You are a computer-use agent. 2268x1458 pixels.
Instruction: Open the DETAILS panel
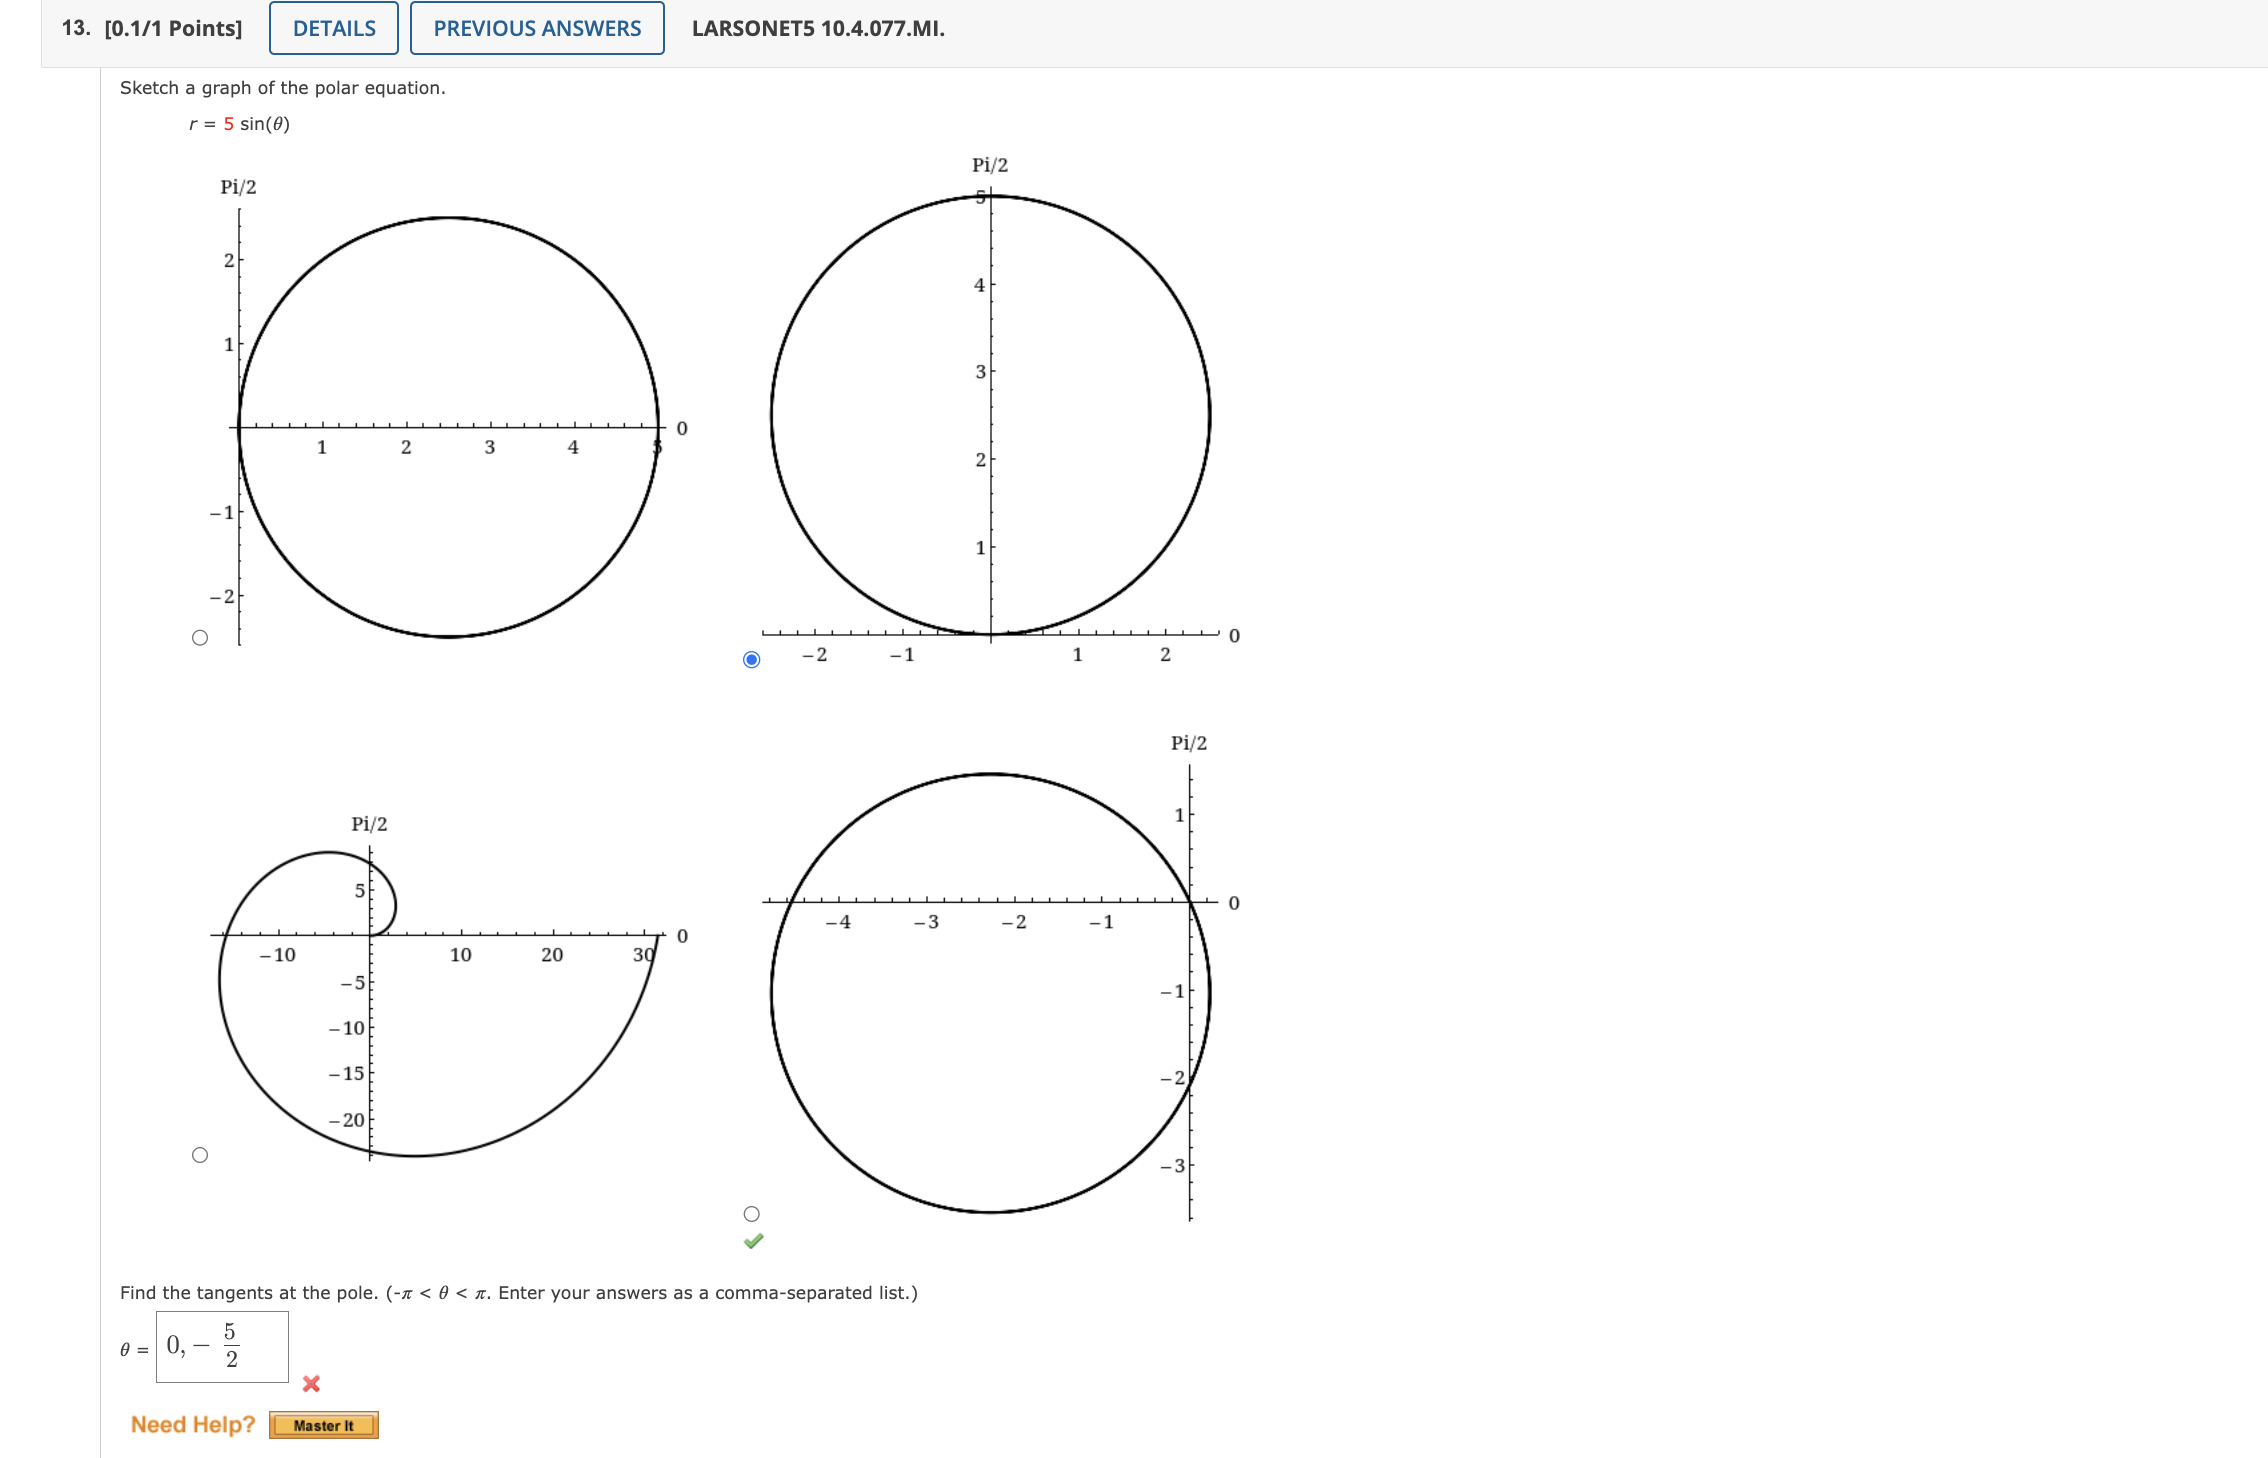click(x=333, y=28)
